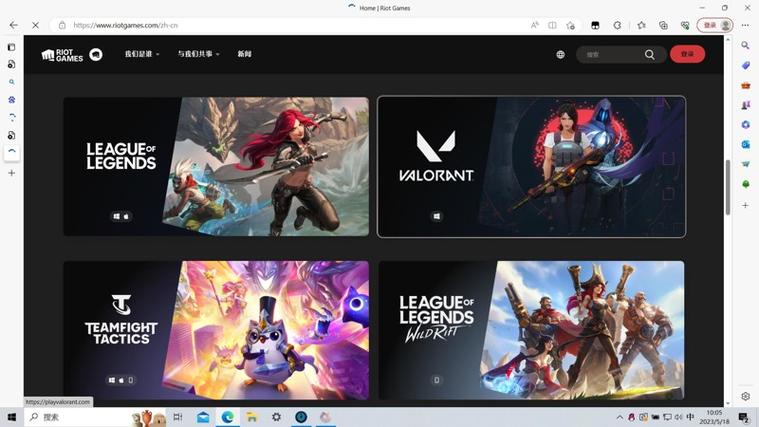The height and width of the screenshot is (427, 759).
Task: Open the notification center icon
Action: coord(744,417)
